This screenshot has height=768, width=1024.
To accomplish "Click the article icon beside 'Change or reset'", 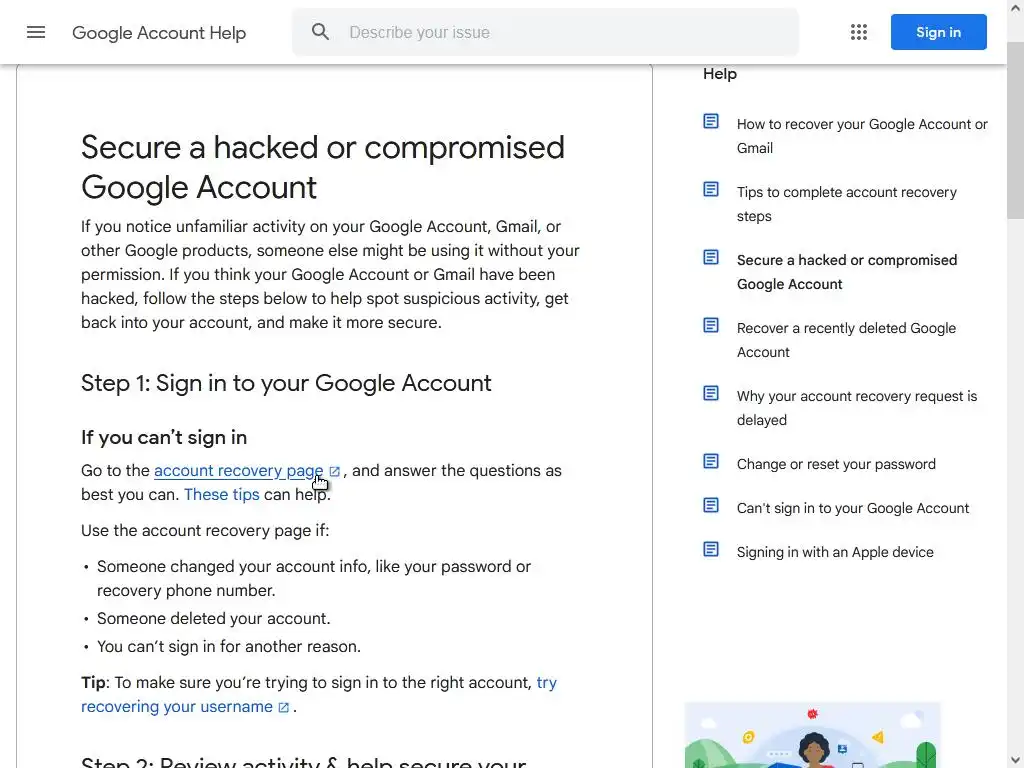I will [711, 461].
